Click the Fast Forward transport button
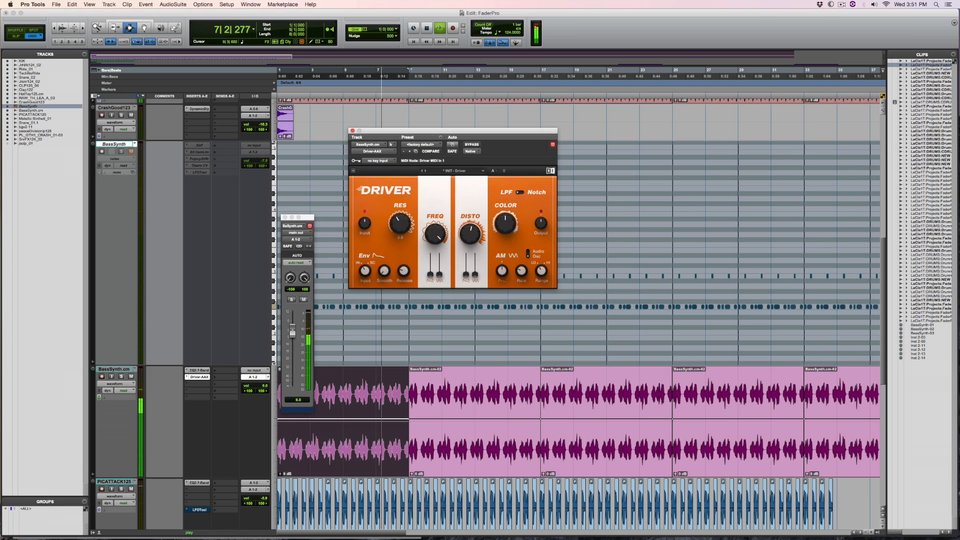This screenshot has width=960, height=540. tap(440, 42)
